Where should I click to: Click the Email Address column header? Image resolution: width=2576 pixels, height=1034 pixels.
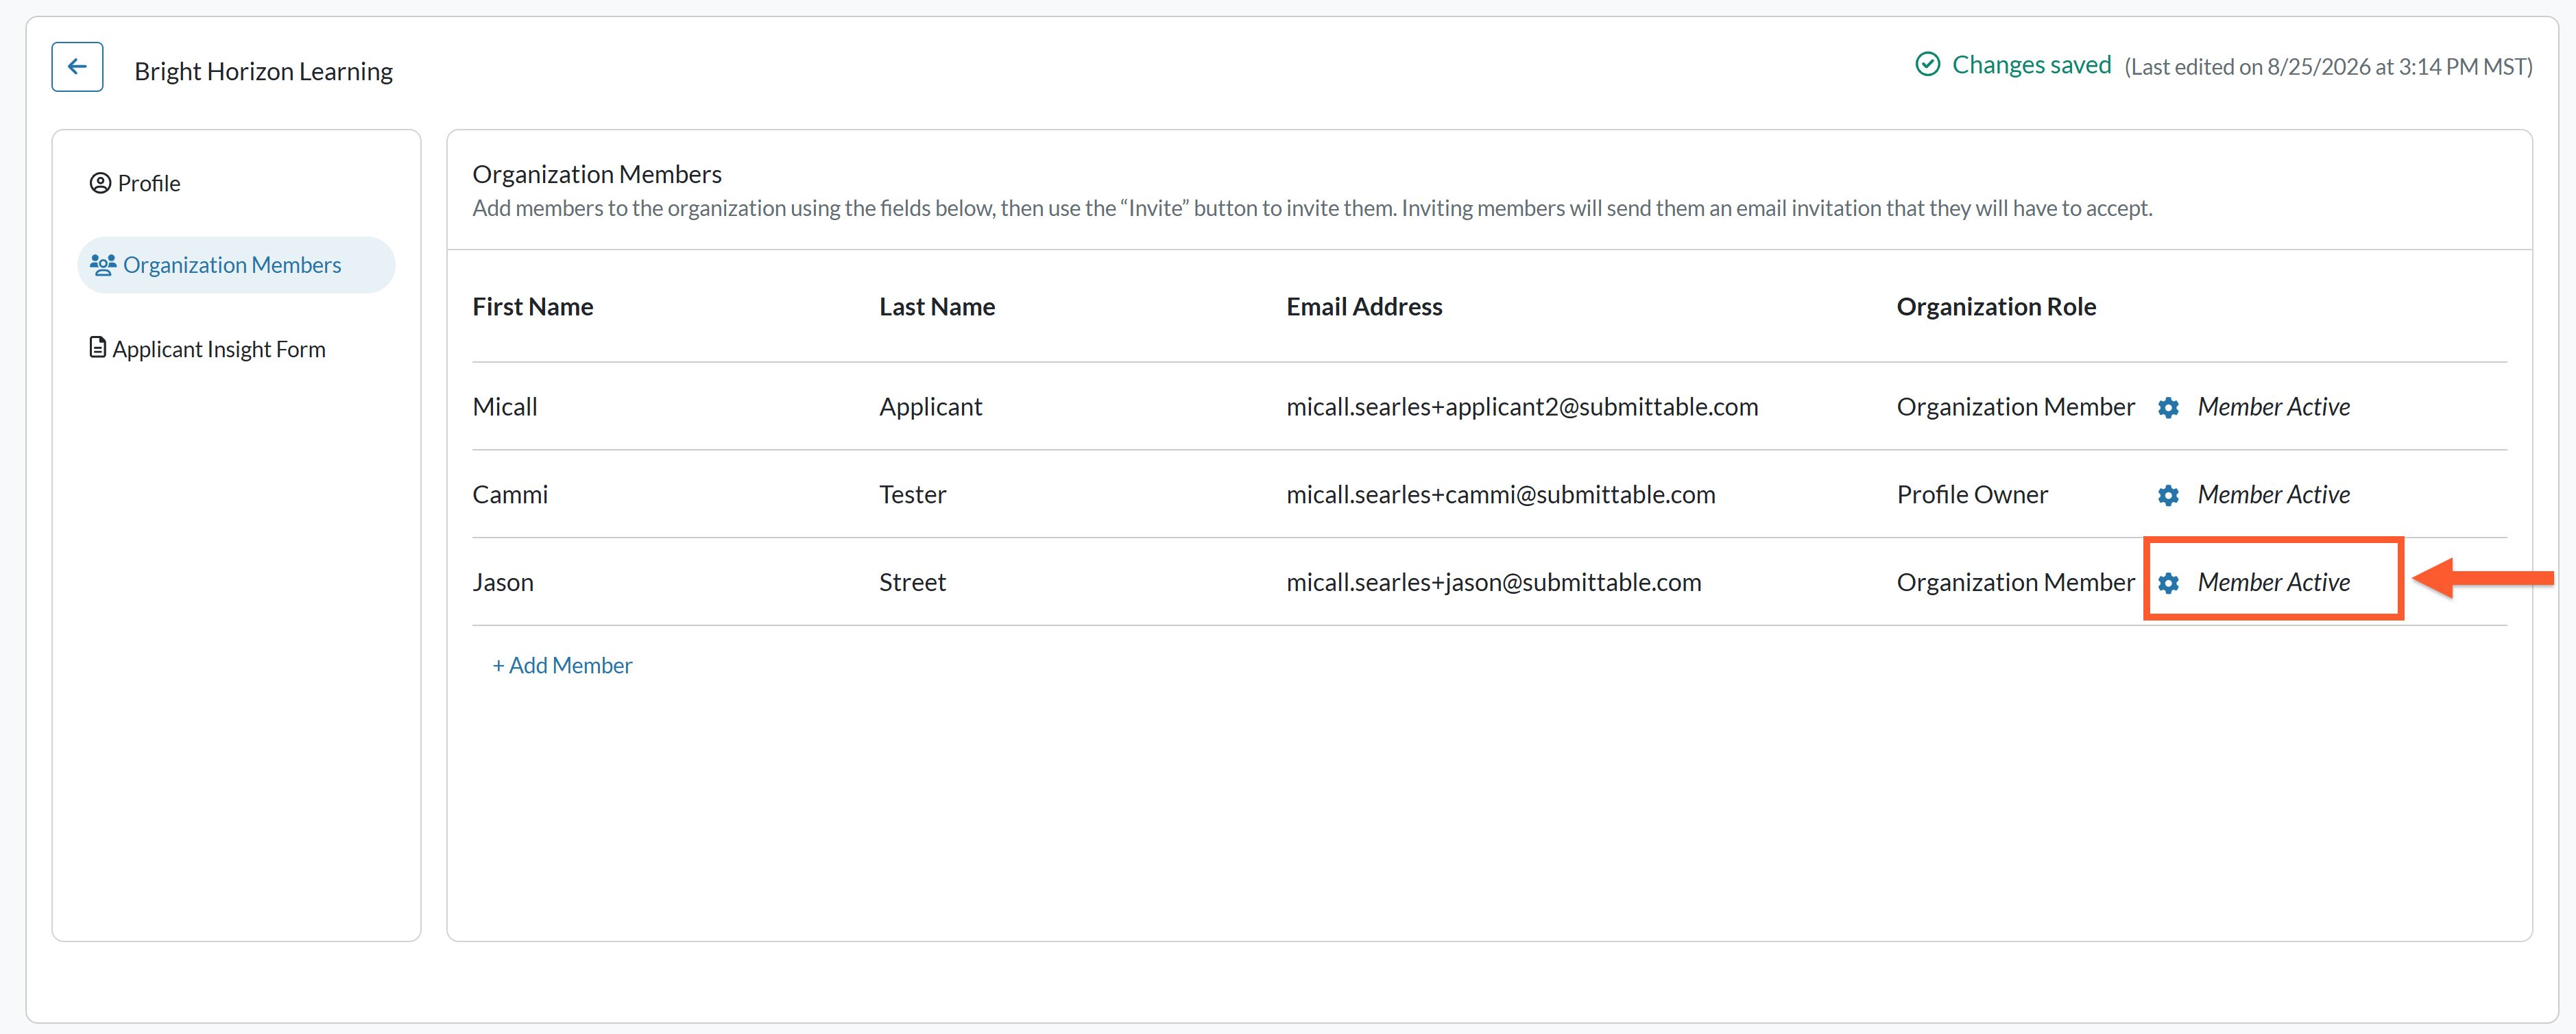click(x=1364, y=306)
